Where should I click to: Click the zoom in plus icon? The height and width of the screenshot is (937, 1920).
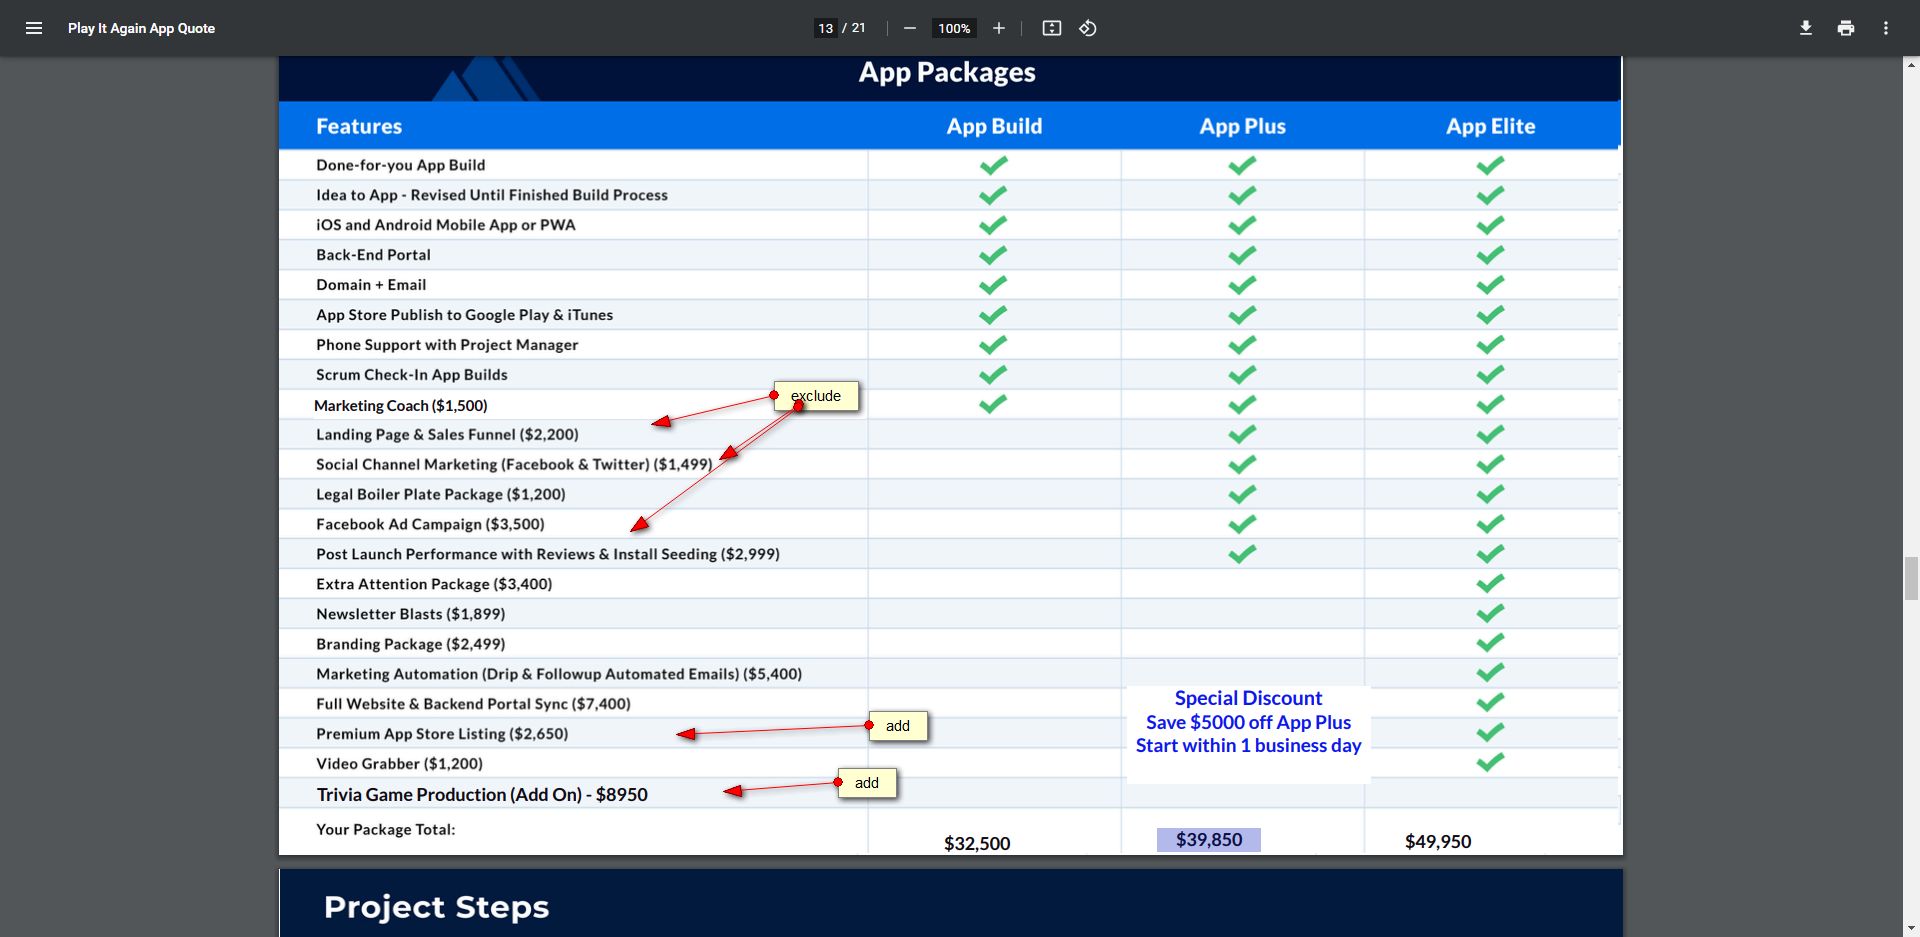coord(998,28)
